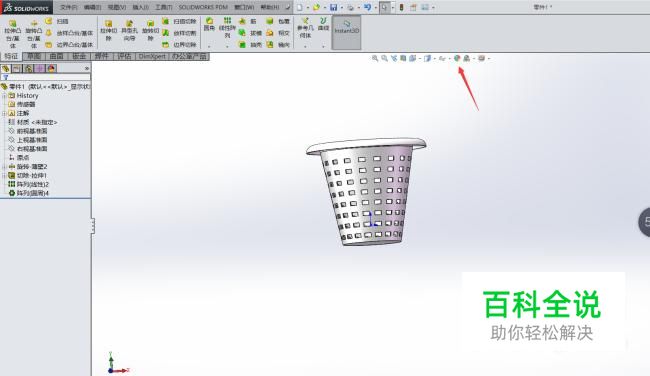Open dropdown arrow next to Undo icon
Viewport: 650px width, 376px height.
[x=375, y=7]
